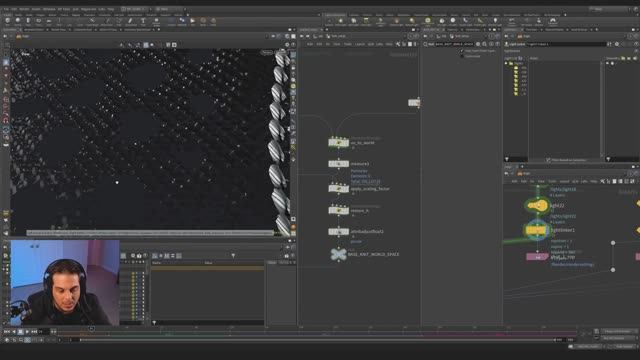Click the obj path in viewport pane
640x360 pixels.
coord(24,36)
